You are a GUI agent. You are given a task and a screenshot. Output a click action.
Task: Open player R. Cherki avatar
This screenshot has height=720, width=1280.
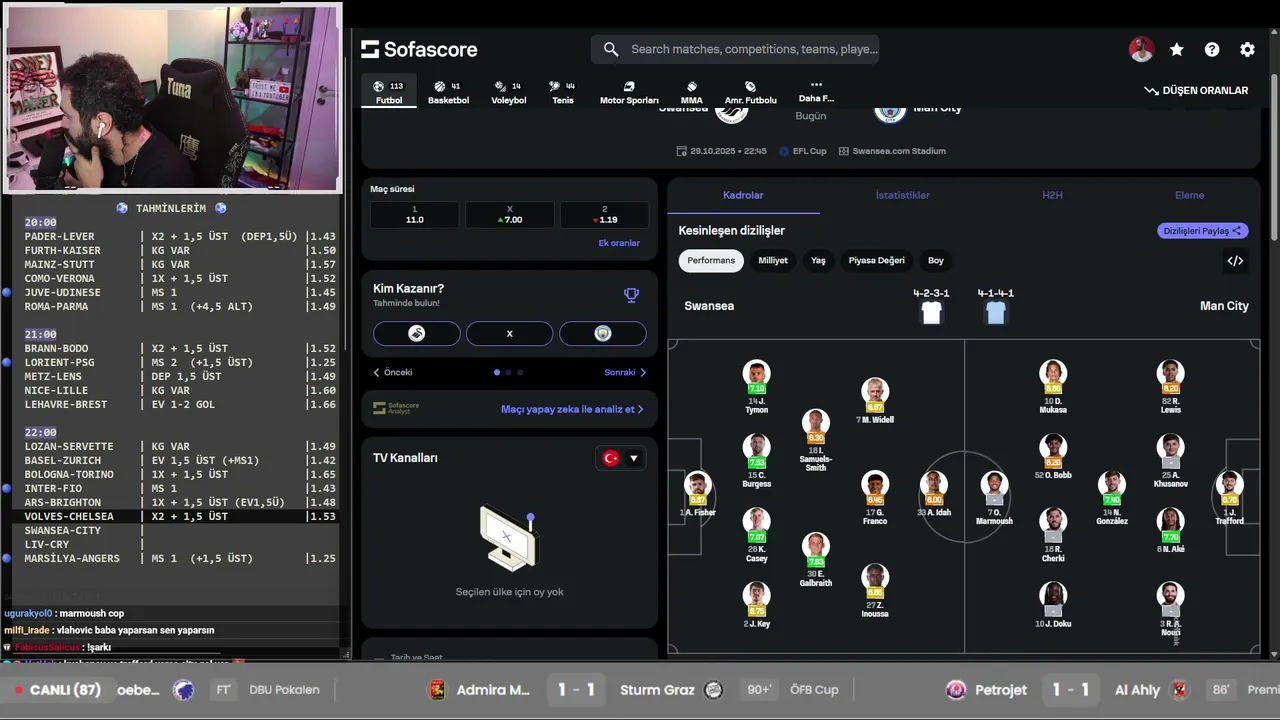click(x=1052, y=521)
